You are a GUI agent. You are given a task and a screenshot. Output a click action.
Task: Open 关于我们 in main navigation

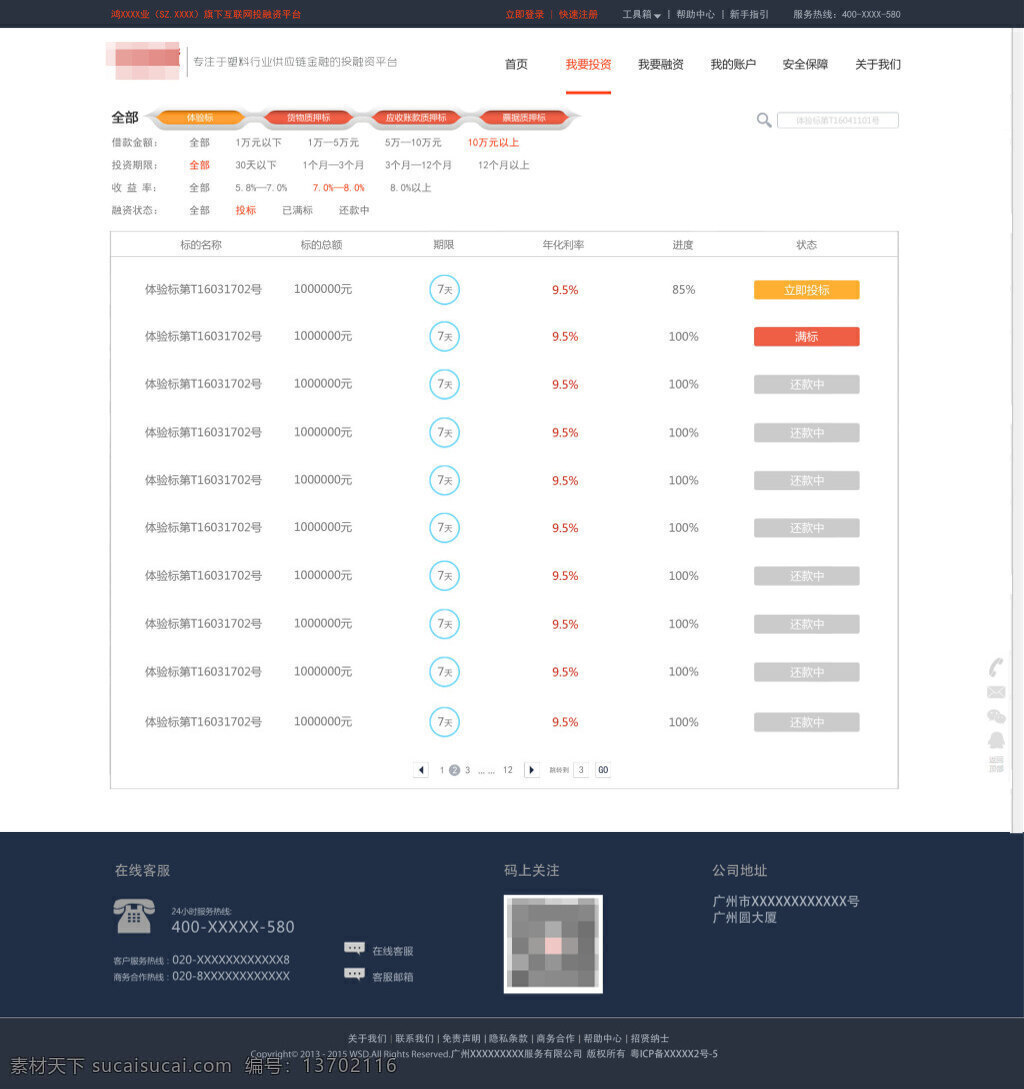(x=877, y=65)
